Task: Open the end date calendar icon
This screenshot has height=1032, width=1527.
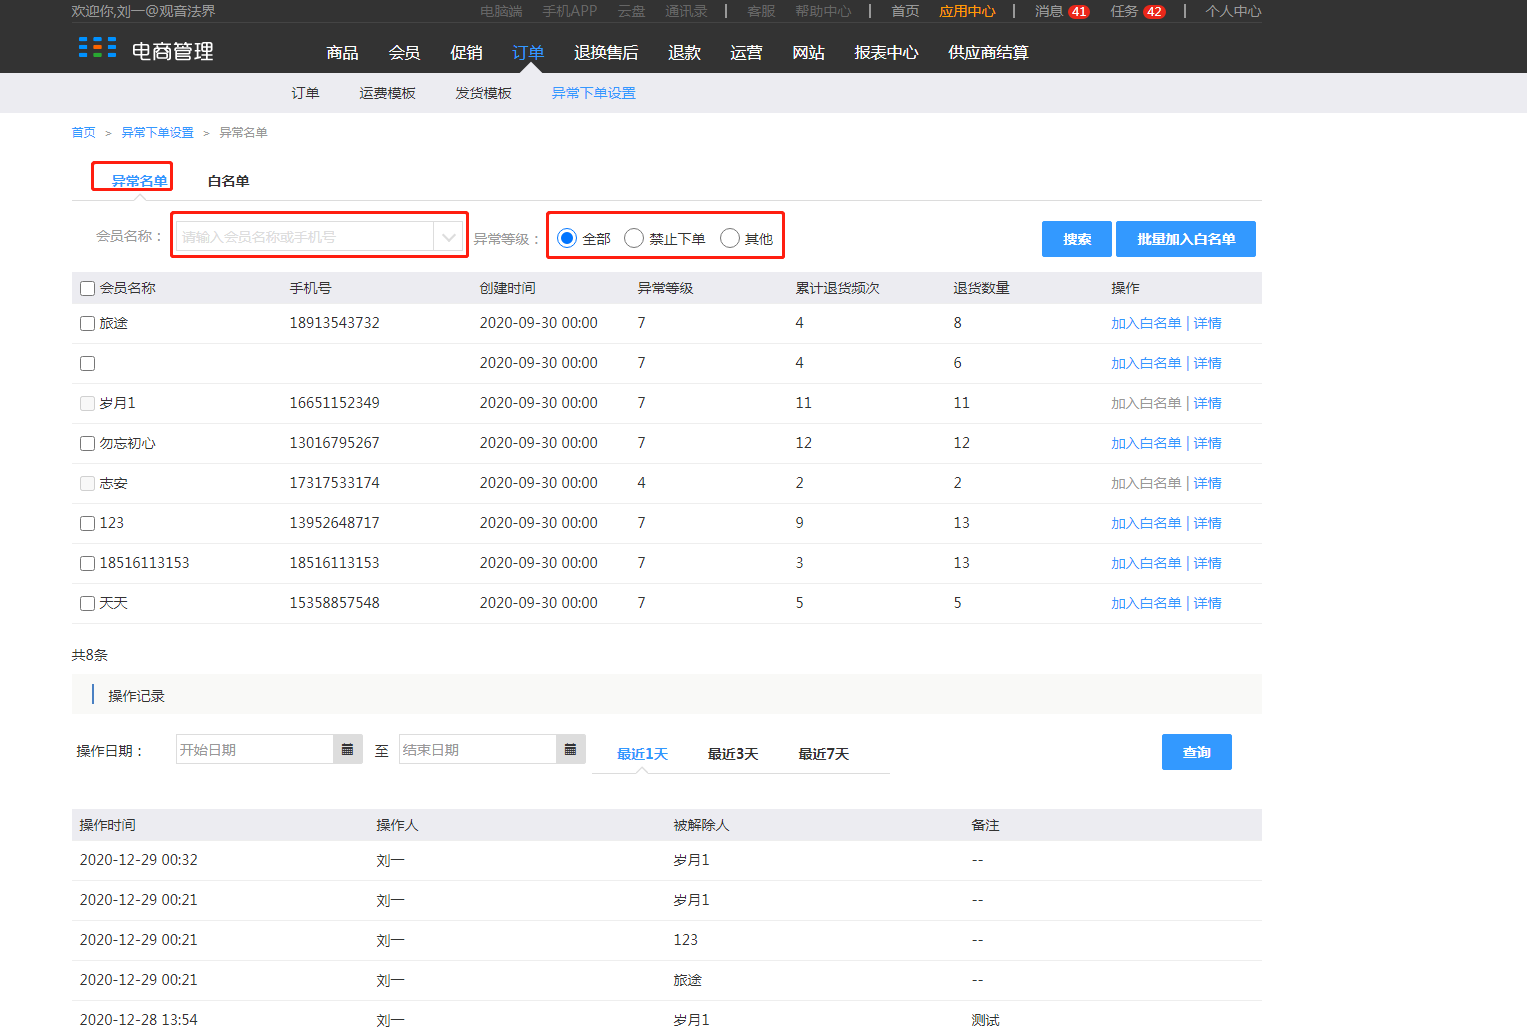Action: pyautogui.click(x=570, y=749)
